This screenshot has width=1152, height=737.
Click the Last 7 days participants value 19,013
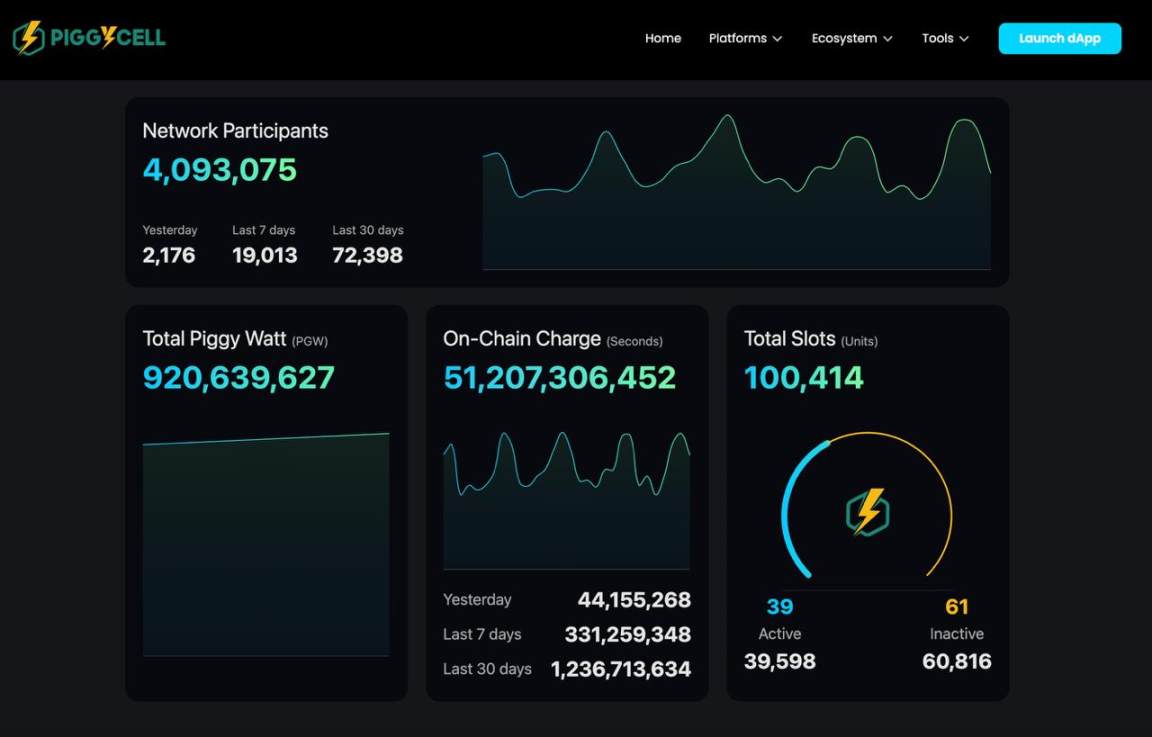(x=264, y=255)
